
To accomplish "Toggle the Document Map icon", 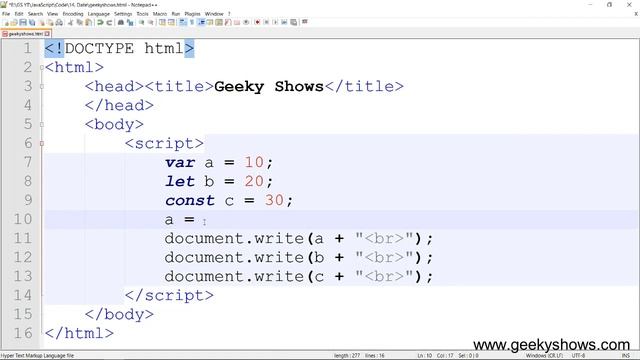I will (219, 22).
